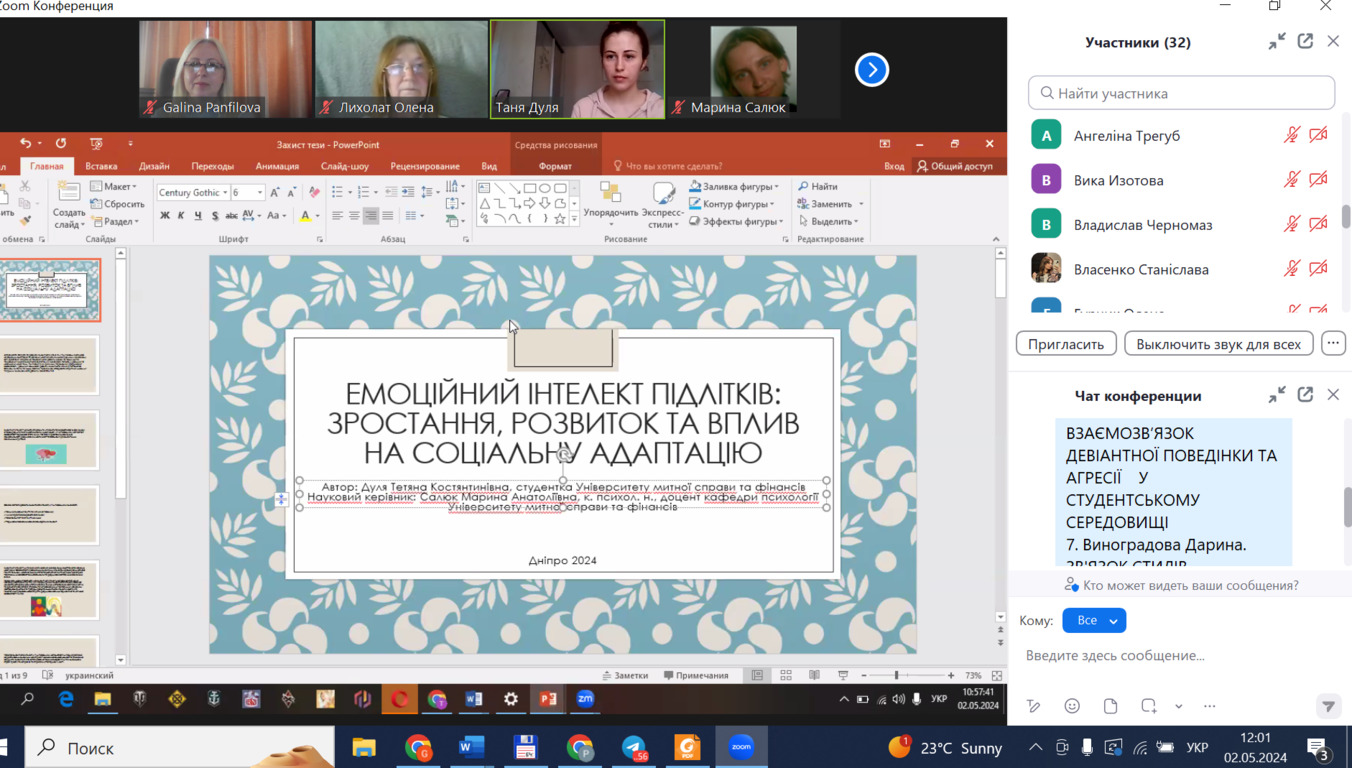Click the center text alignment icon

[353, 216]
